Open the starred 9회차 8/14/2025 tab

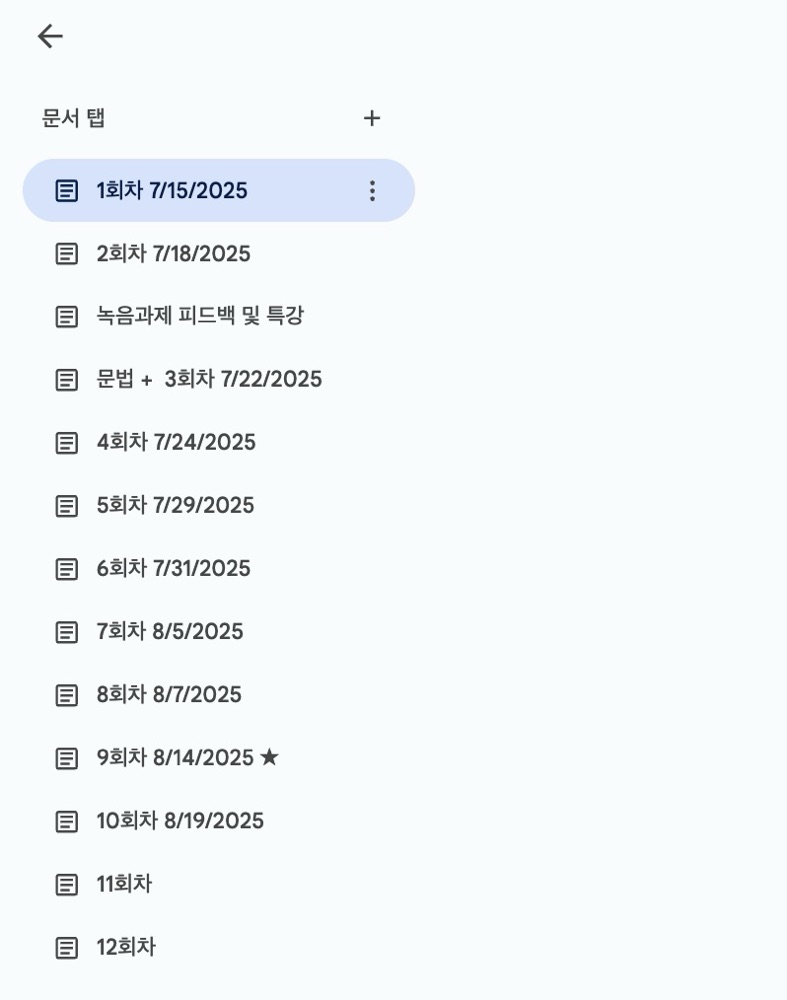click(x=219, y=758)
